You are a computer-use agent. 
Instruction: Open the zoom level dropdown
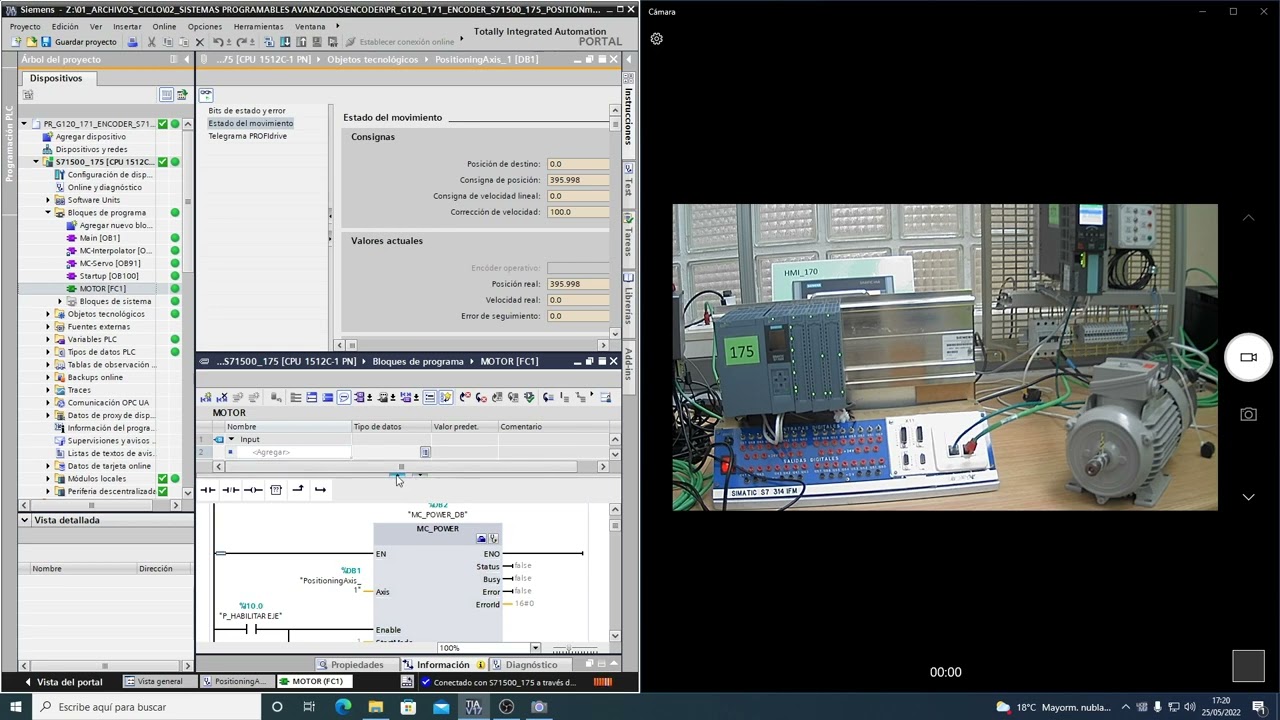(535, 648)
